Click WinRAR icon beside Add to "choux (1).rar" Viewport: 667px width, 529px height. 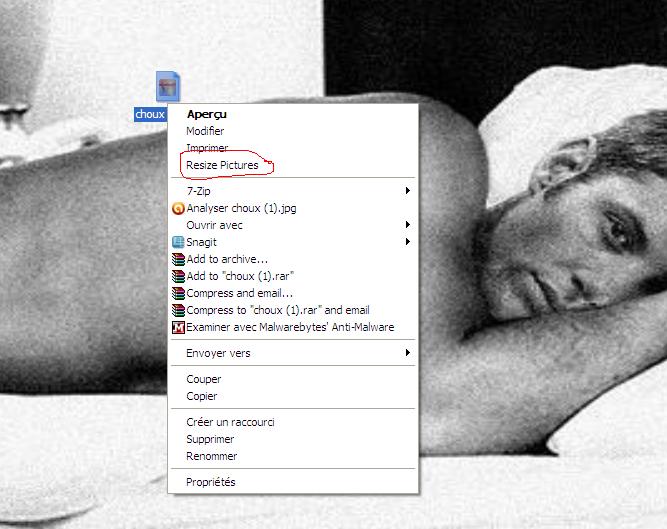click(178, 276)
